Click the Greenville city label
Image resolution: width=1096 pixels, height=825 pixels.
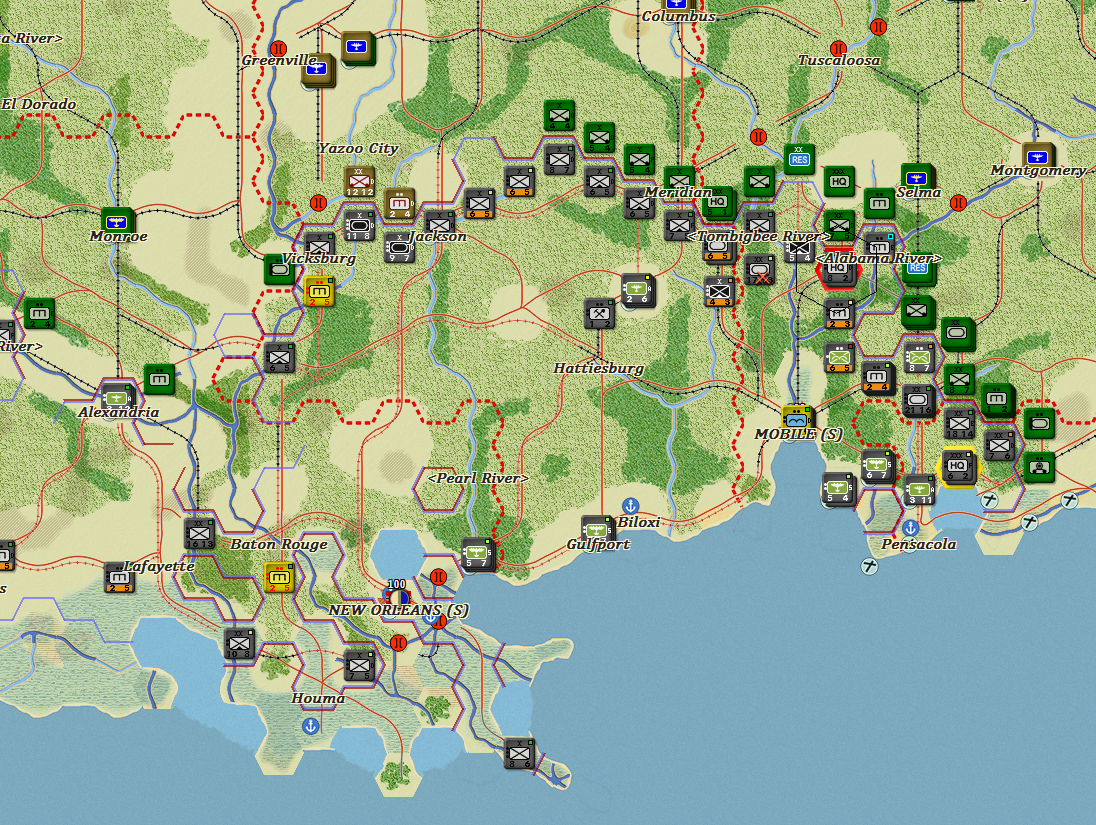coord(279,61)
